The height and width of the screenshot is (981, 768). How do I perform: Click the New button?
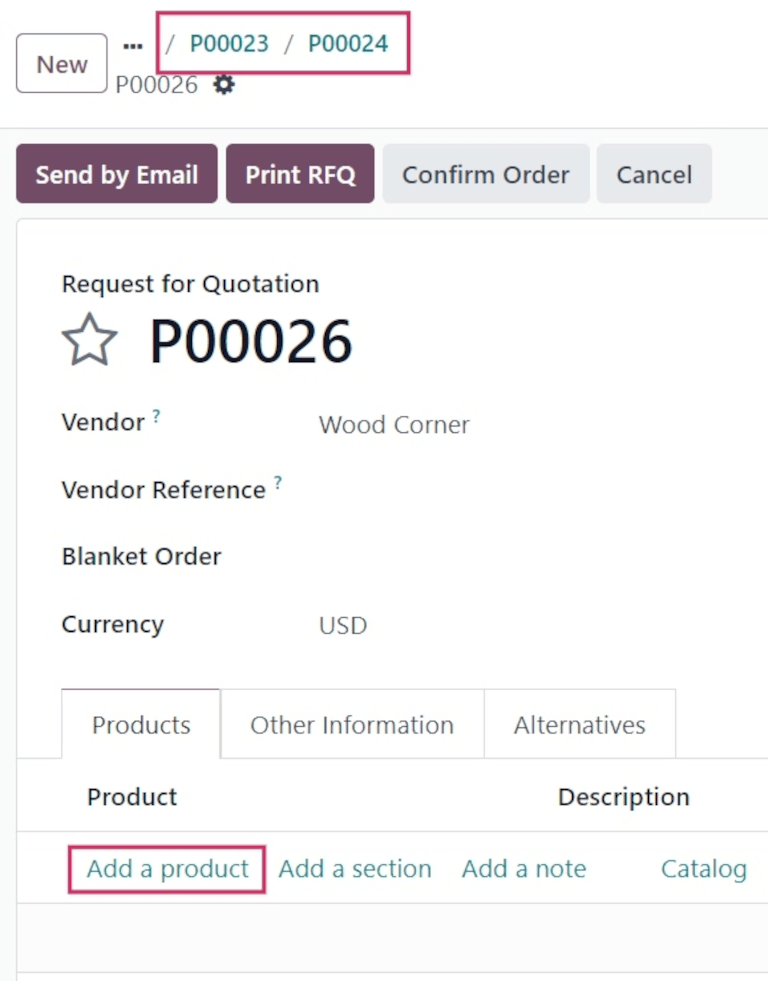click(x=61, y=64)
